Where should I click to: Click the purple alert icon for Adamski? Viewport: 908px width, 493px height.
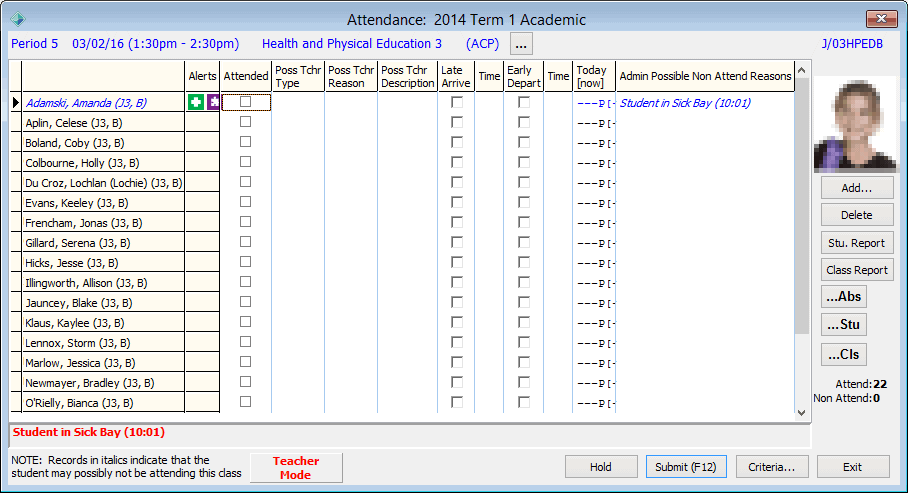click(214, 103)
